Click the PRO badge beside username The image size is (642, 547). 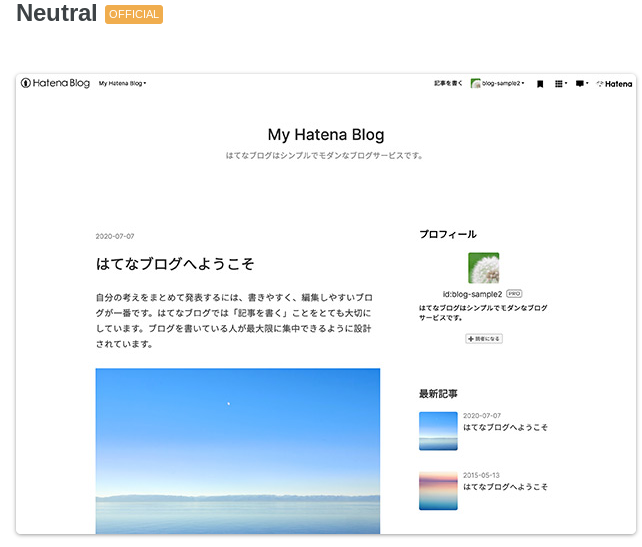514,294
